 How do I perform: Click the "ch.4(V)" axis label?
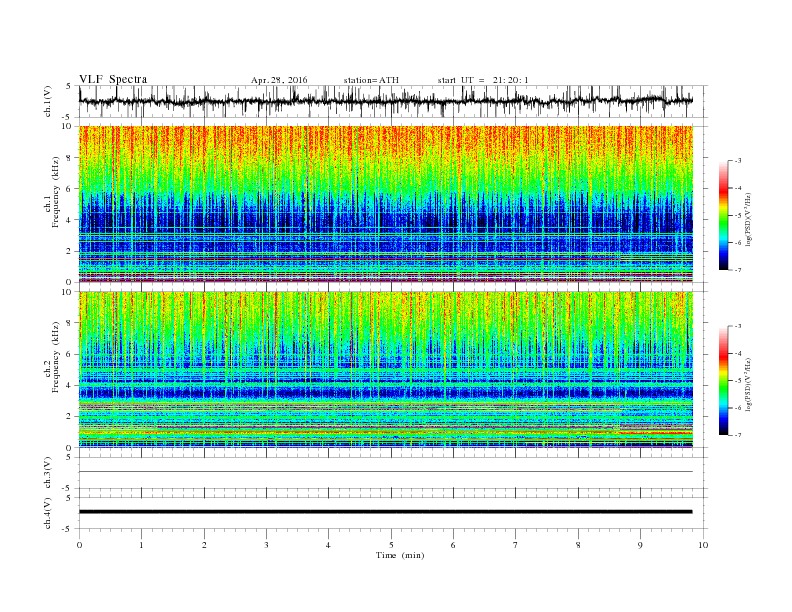click(x=48, y=513)
